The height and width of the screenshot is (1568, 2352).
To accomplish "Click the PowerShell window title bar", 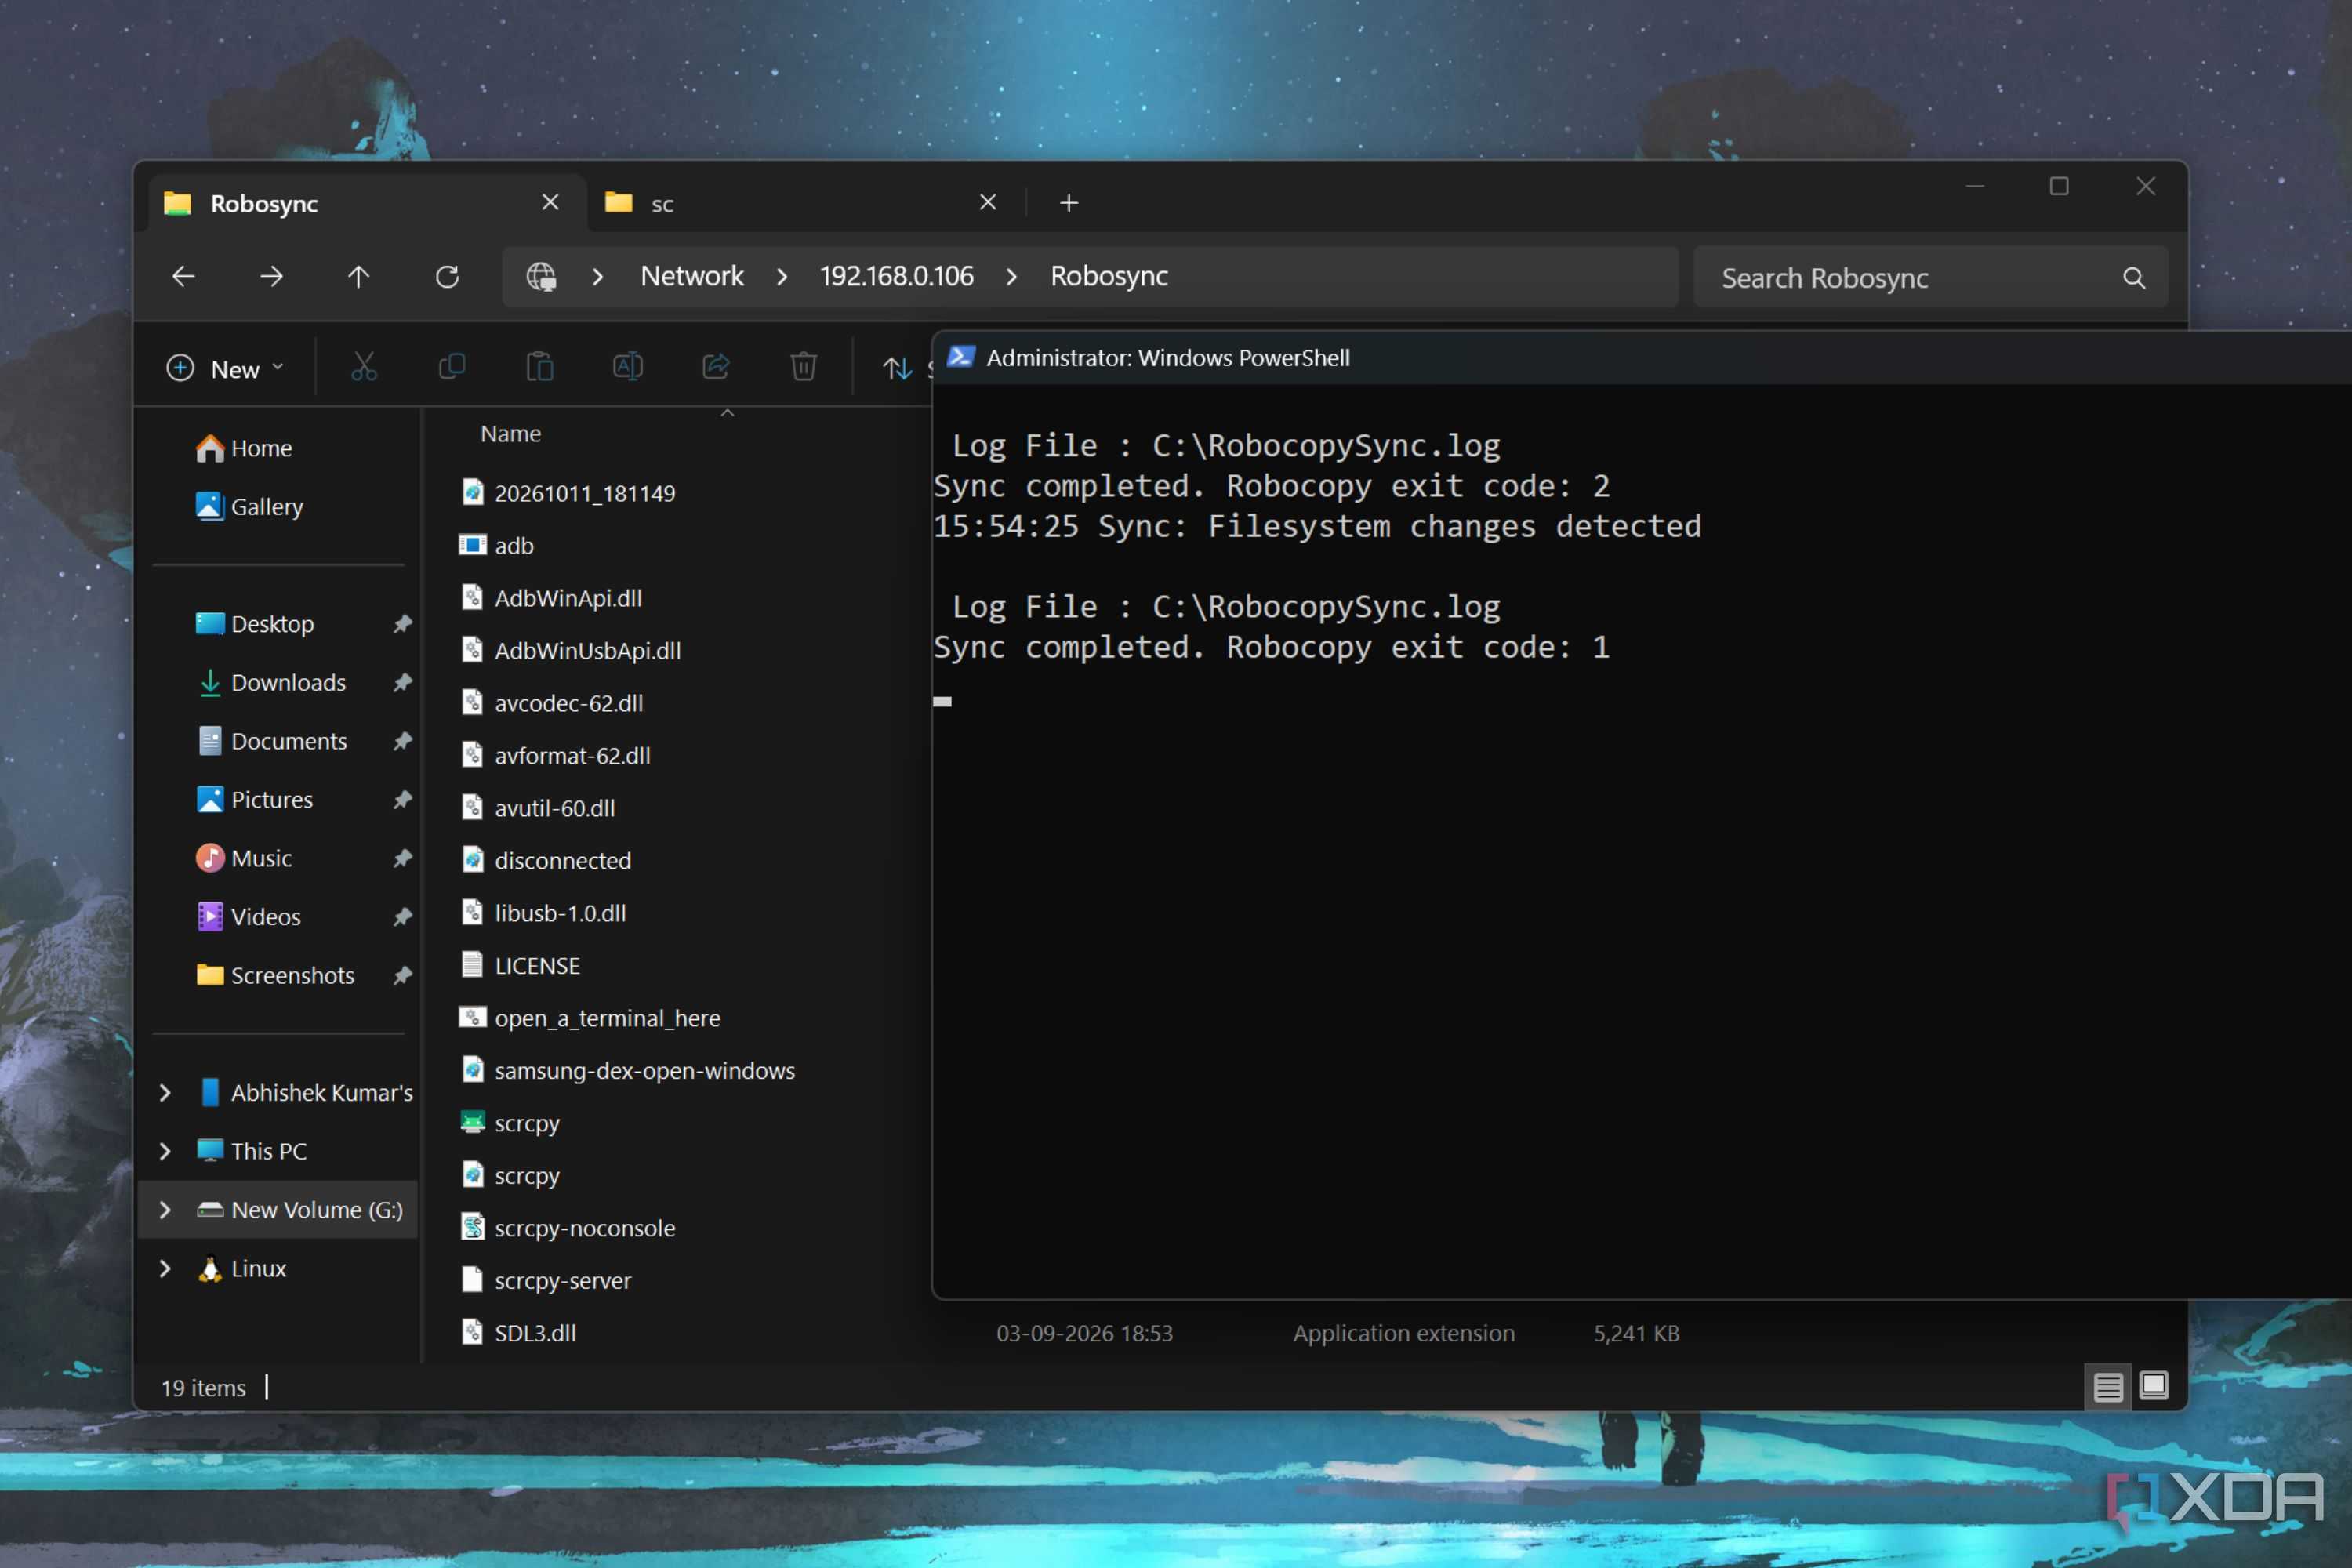I will 1641,358.
